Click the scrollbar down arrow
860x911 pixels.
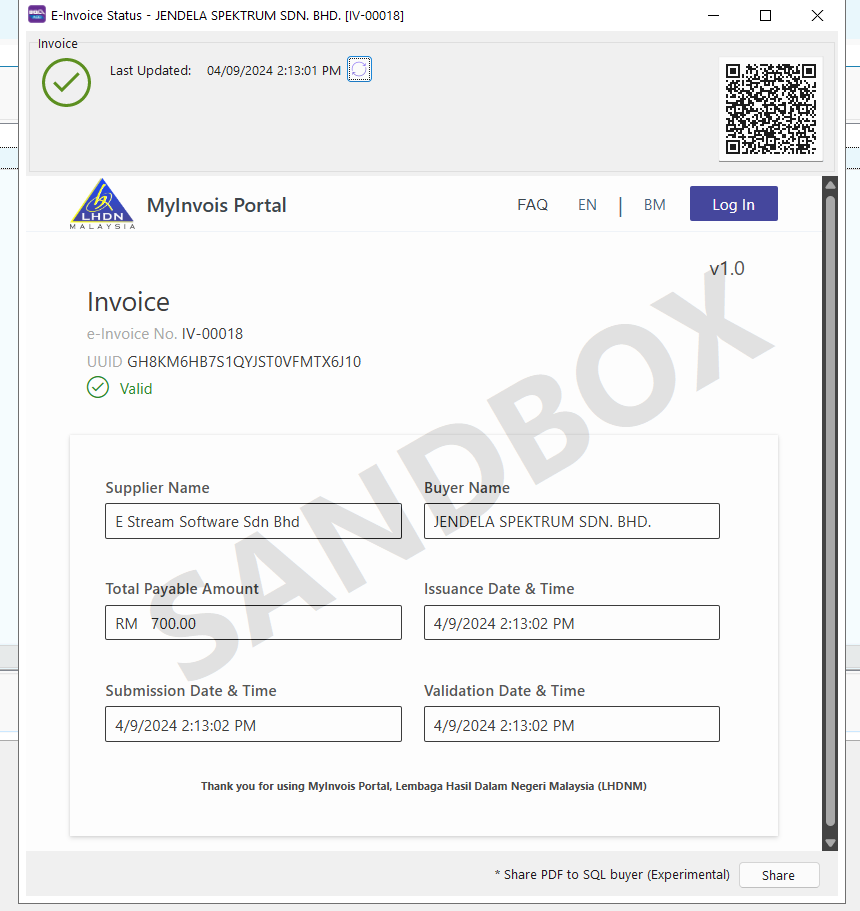coord(830,843)
